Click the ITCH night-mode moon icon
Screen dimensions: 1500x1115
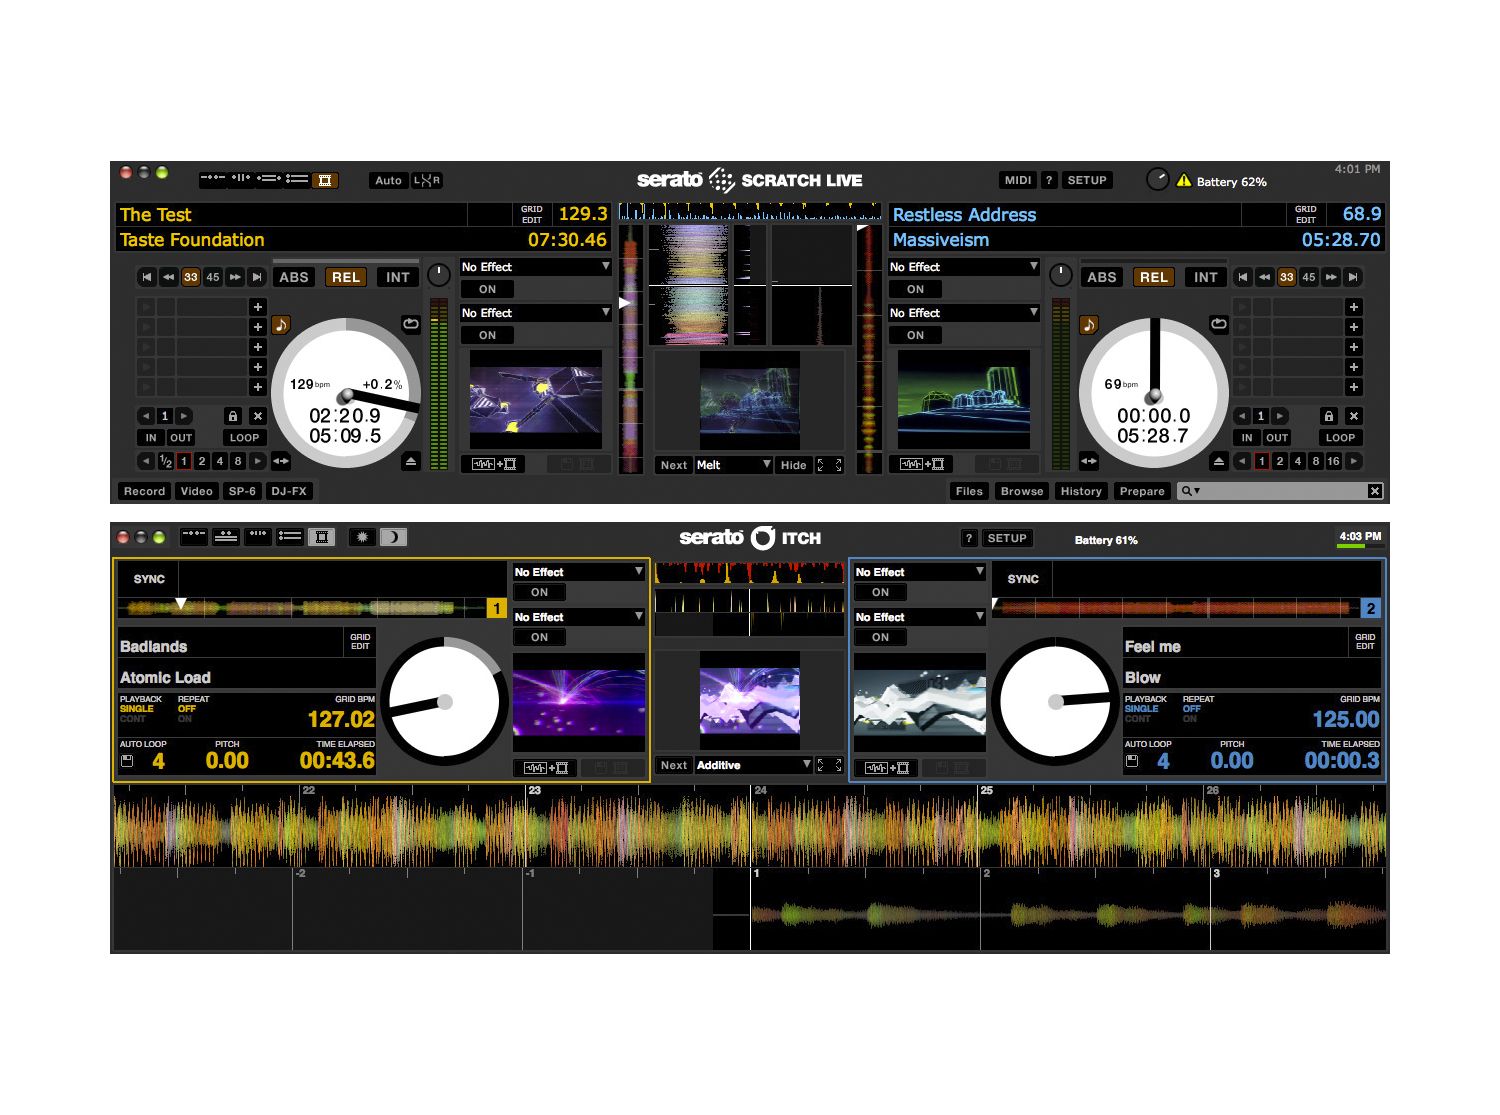pos(393,537)
